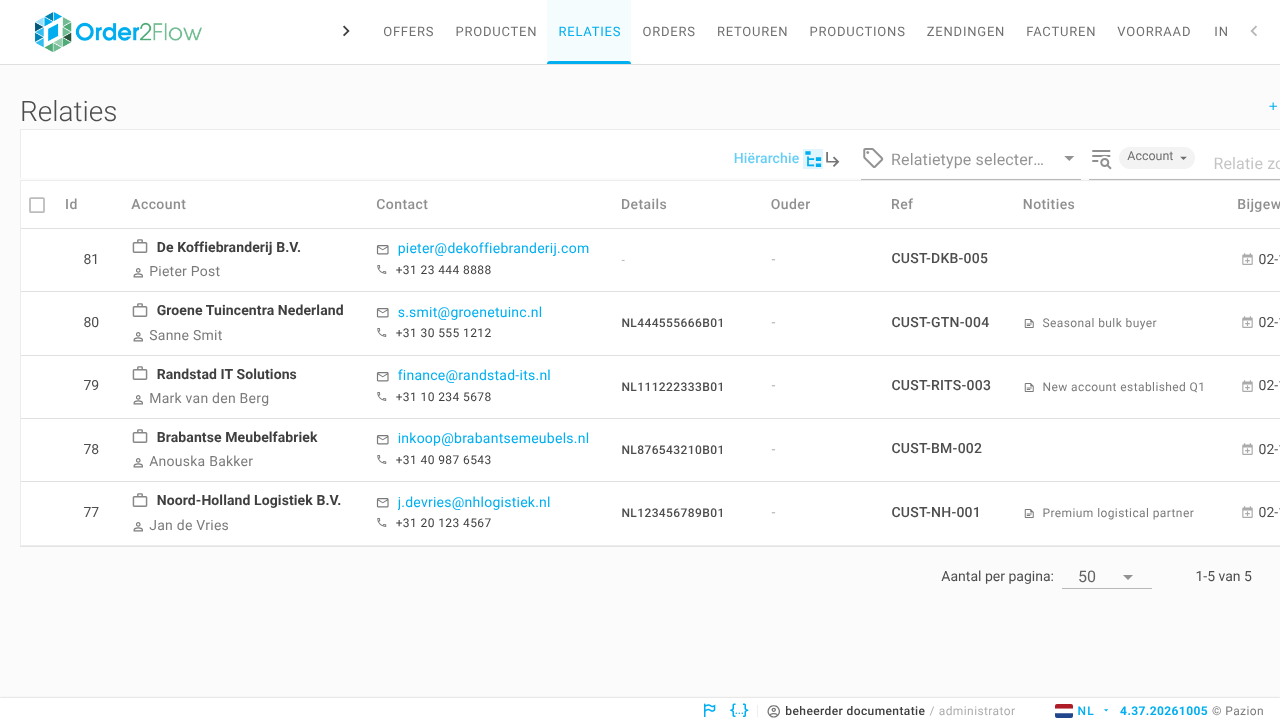Click the Hiërarchie link label
The width and height of the screenshot is (1280, 720).
tap(766, 158)
